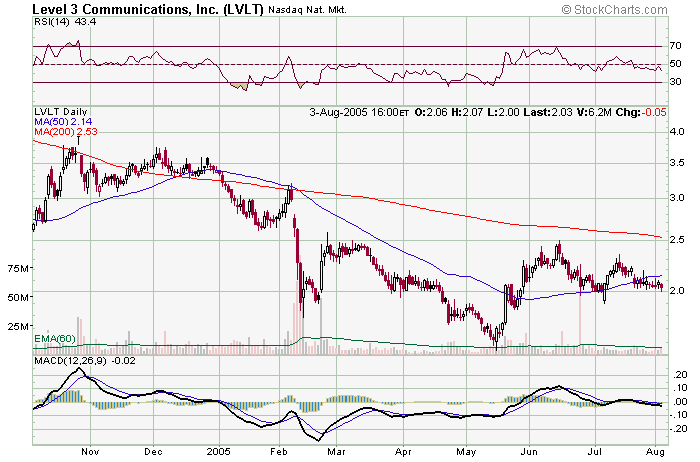
Task: Click the Nasdaq Nat. Mkt. label
Action: click(307, 9)
